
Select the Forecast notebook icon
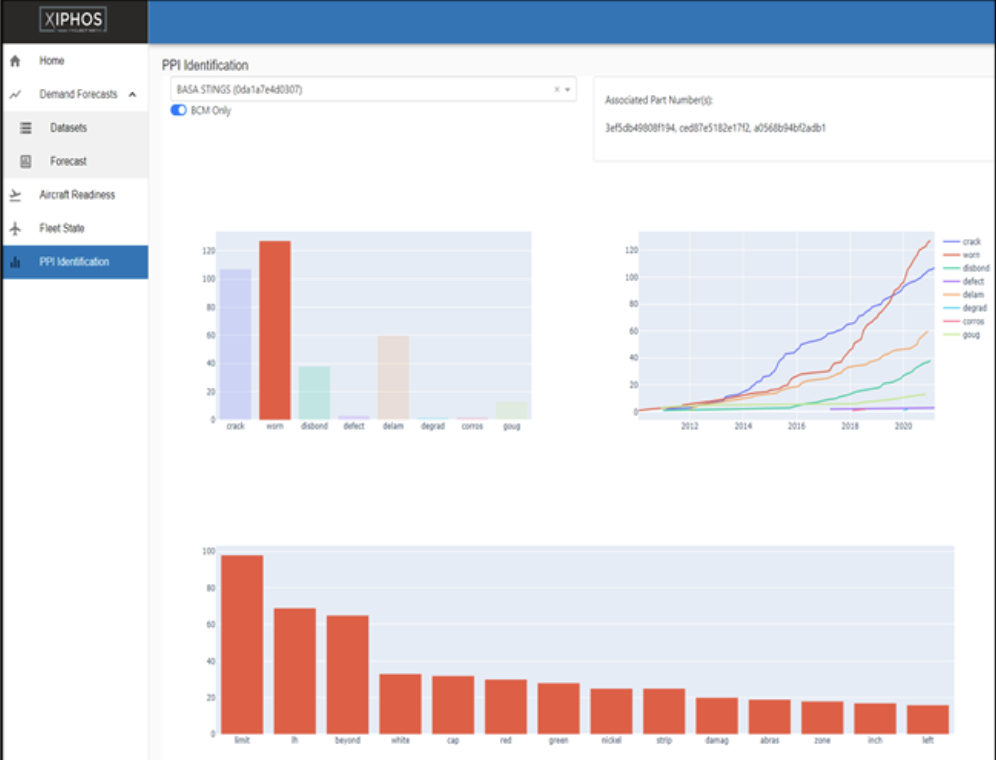point(25,160)
